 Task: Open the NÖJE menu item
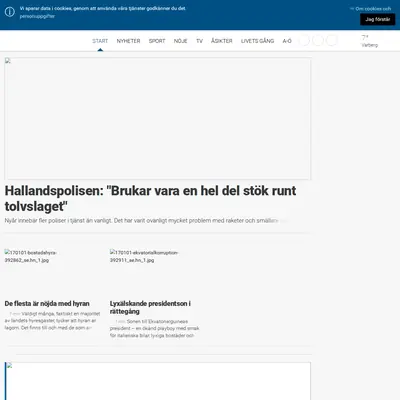pos(180,41)
